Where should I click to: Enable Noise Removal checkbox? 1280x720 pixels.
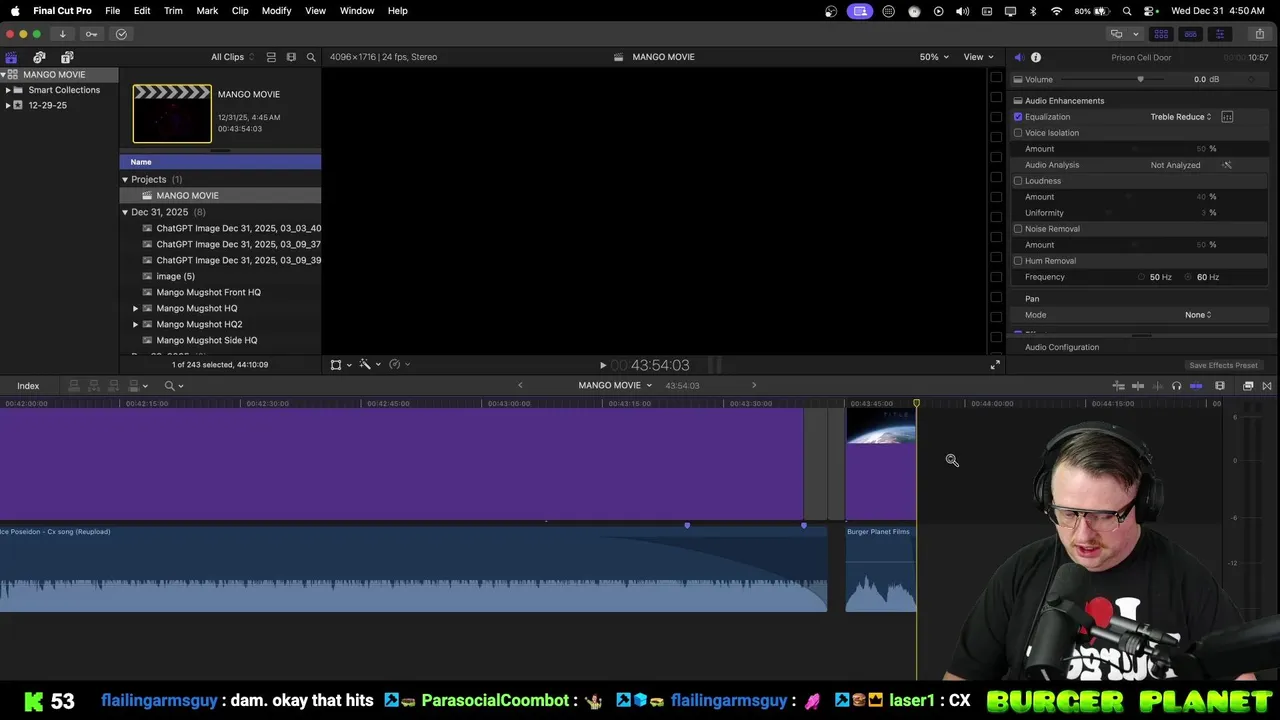1018,229
